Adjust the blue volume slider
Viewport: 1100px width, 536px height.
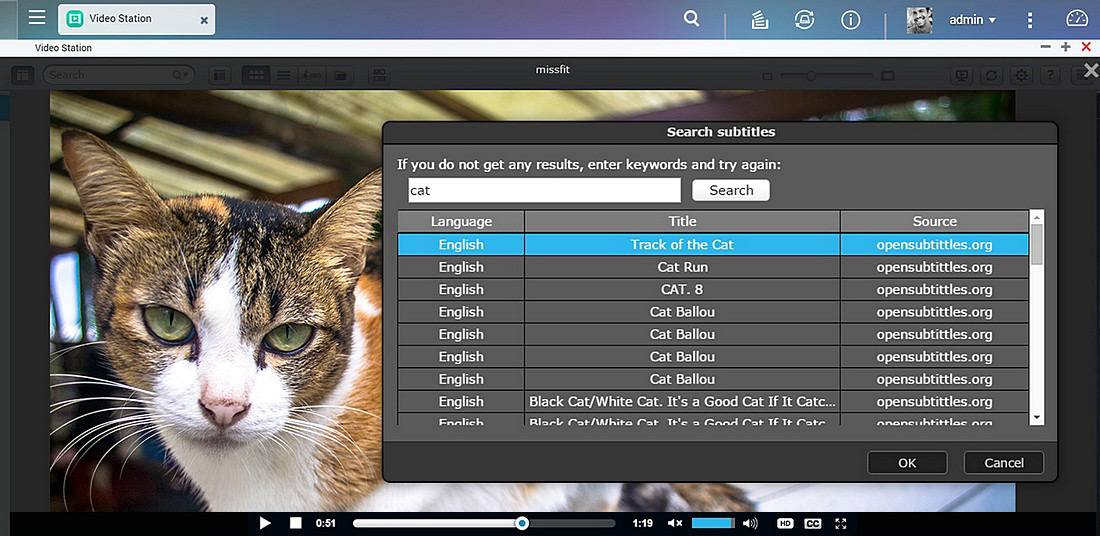713,523
